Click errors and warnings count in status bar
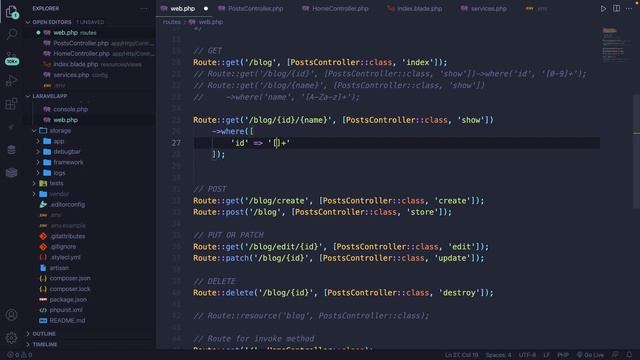Image resolution: width=640 pixels, height=360 pixels. pyautogui.click(x=20, y=355)
